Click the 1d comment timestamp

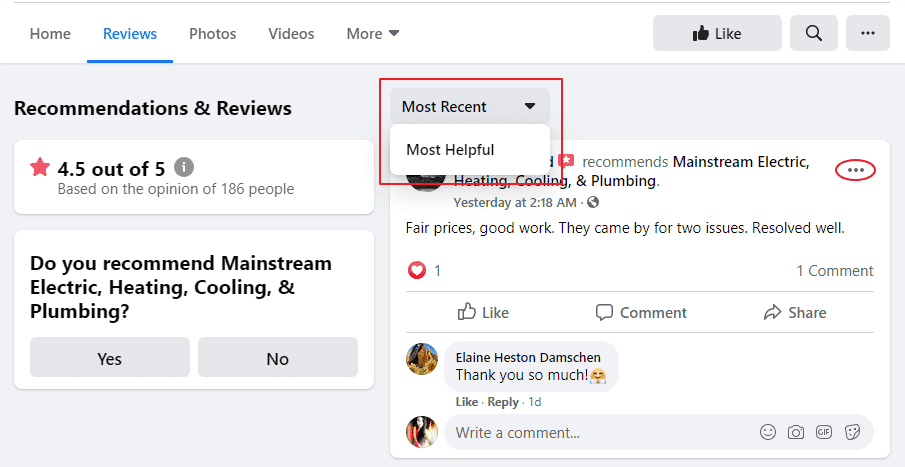[x=534, y=402]
